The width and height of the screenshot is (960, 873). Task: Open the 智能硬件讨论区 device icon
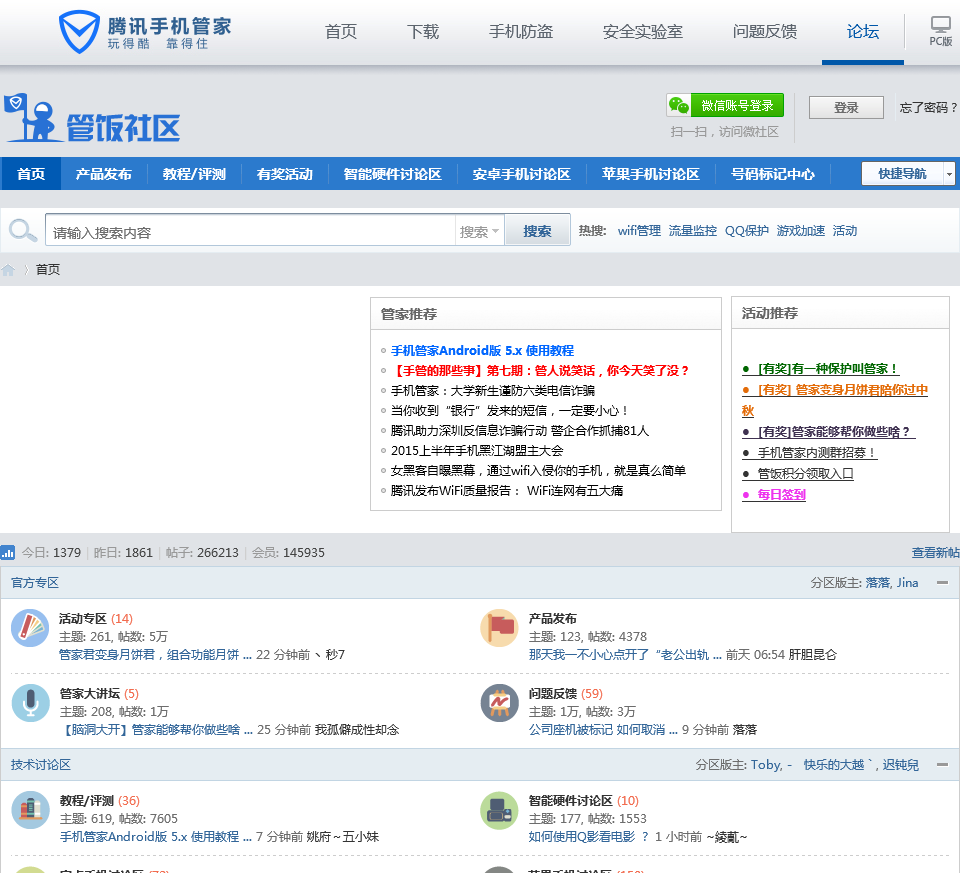500,810
